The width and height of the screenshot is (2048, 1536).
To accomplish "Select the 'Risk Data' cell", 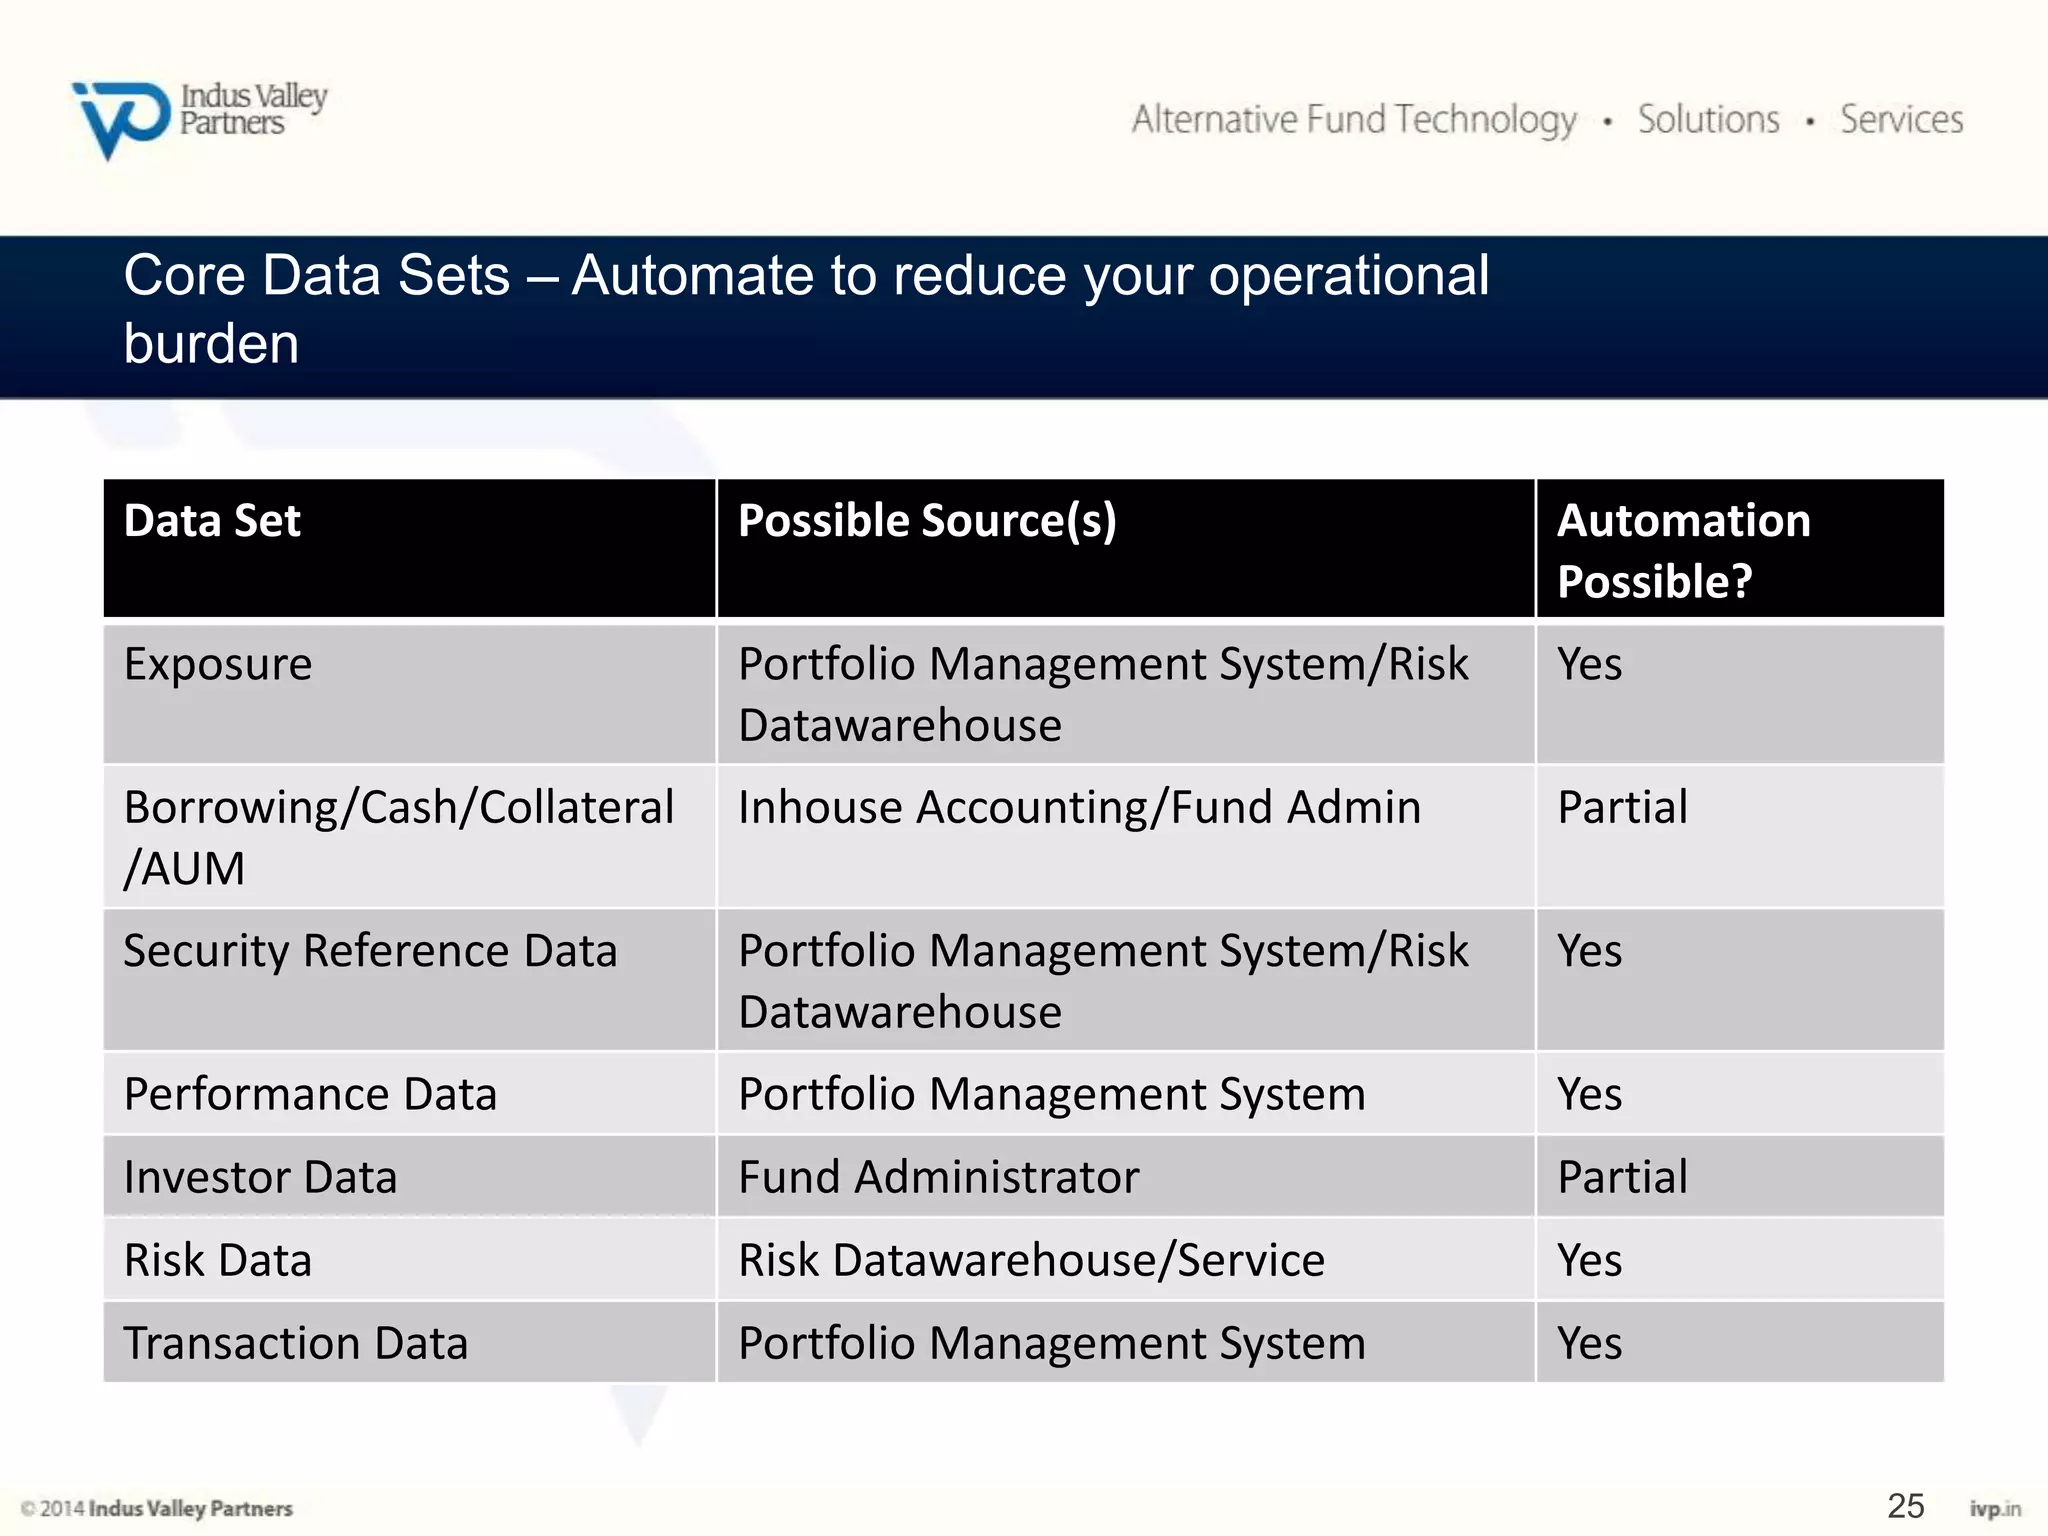I will 410,1259.
